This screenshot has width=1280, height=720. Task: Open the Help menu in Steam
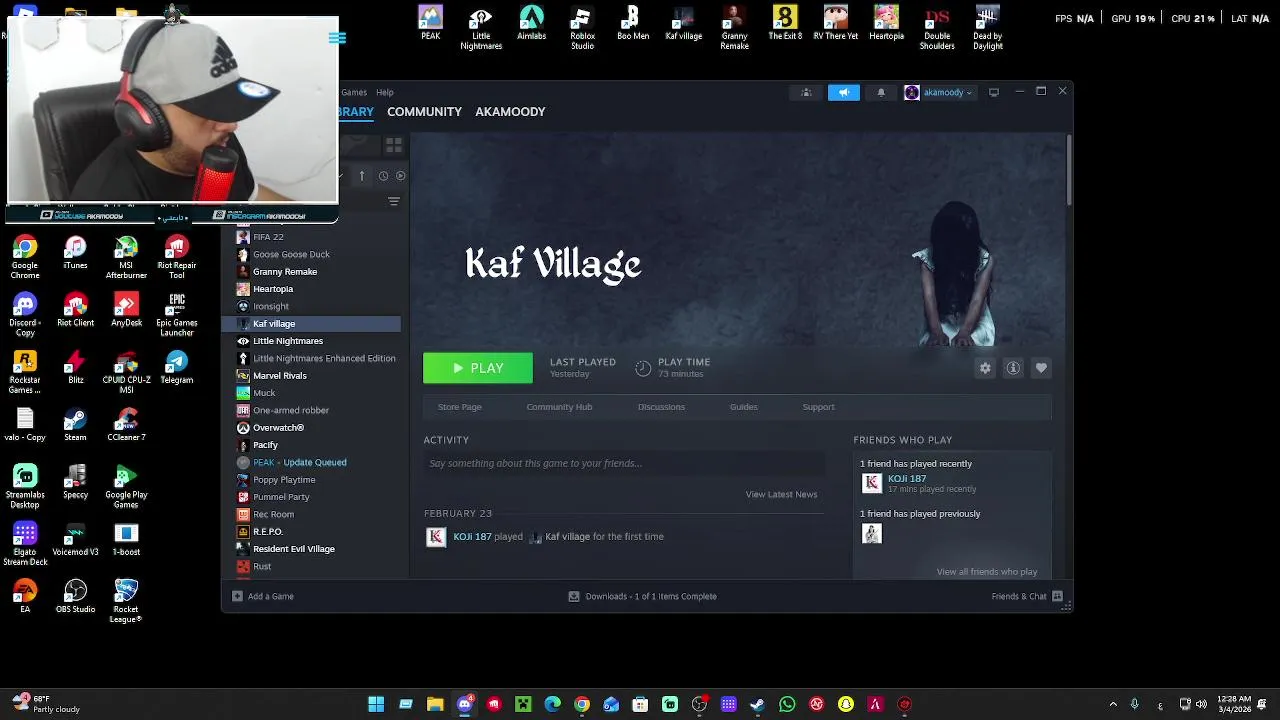tap(385, 92)
